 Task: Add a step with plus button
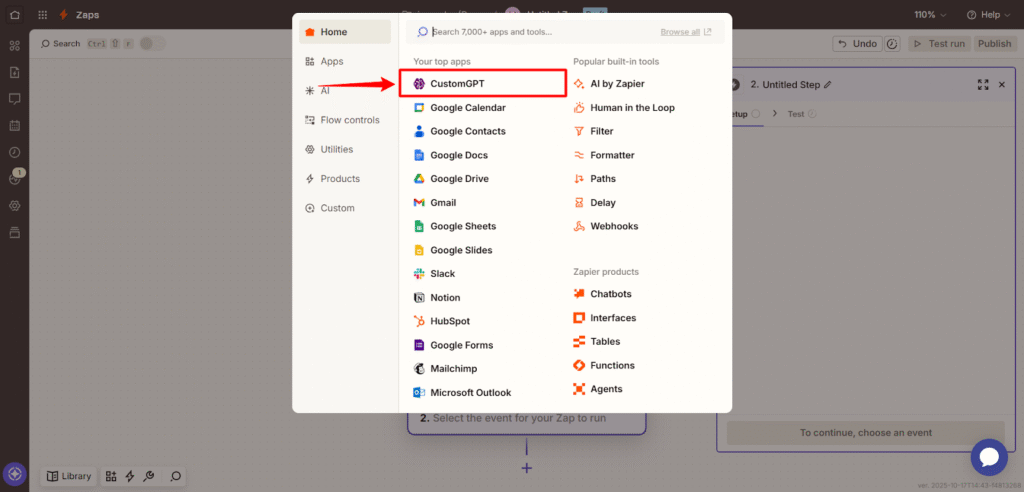pyautogui.click(x=526, y=468)
